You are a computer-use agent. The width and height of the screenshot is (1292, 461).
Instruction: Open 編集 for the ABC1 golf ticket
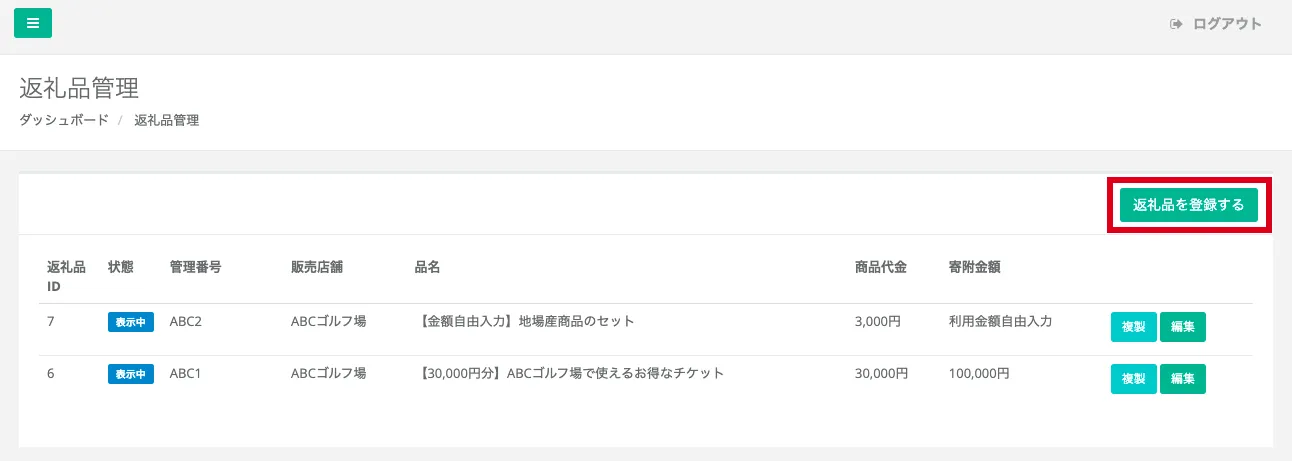point(1183,379)
